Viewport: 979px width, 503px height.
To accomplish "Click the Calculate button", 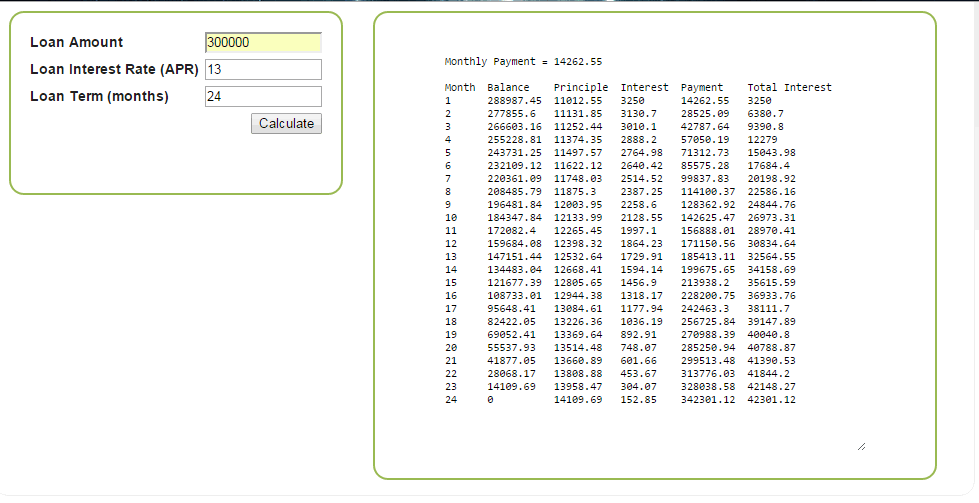I will coord(287,124).
